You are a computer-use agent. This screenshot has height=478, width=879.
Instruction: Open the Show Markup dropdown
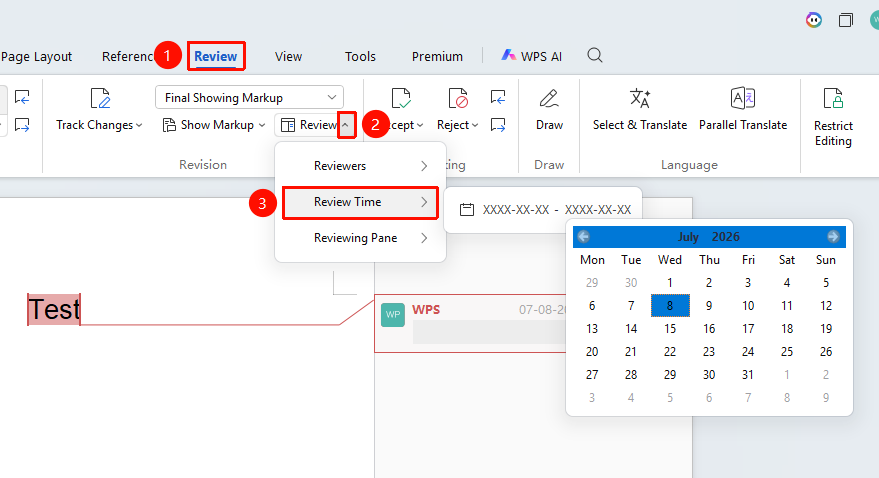(262, 126)
